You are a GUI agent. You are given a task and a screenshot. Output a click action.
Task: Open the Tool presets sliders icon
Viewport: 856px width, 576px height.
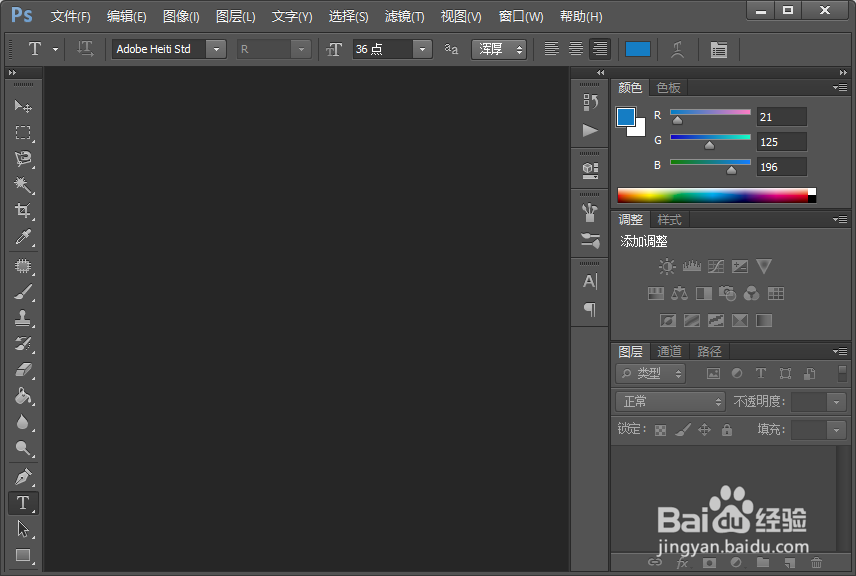(590, 240)
